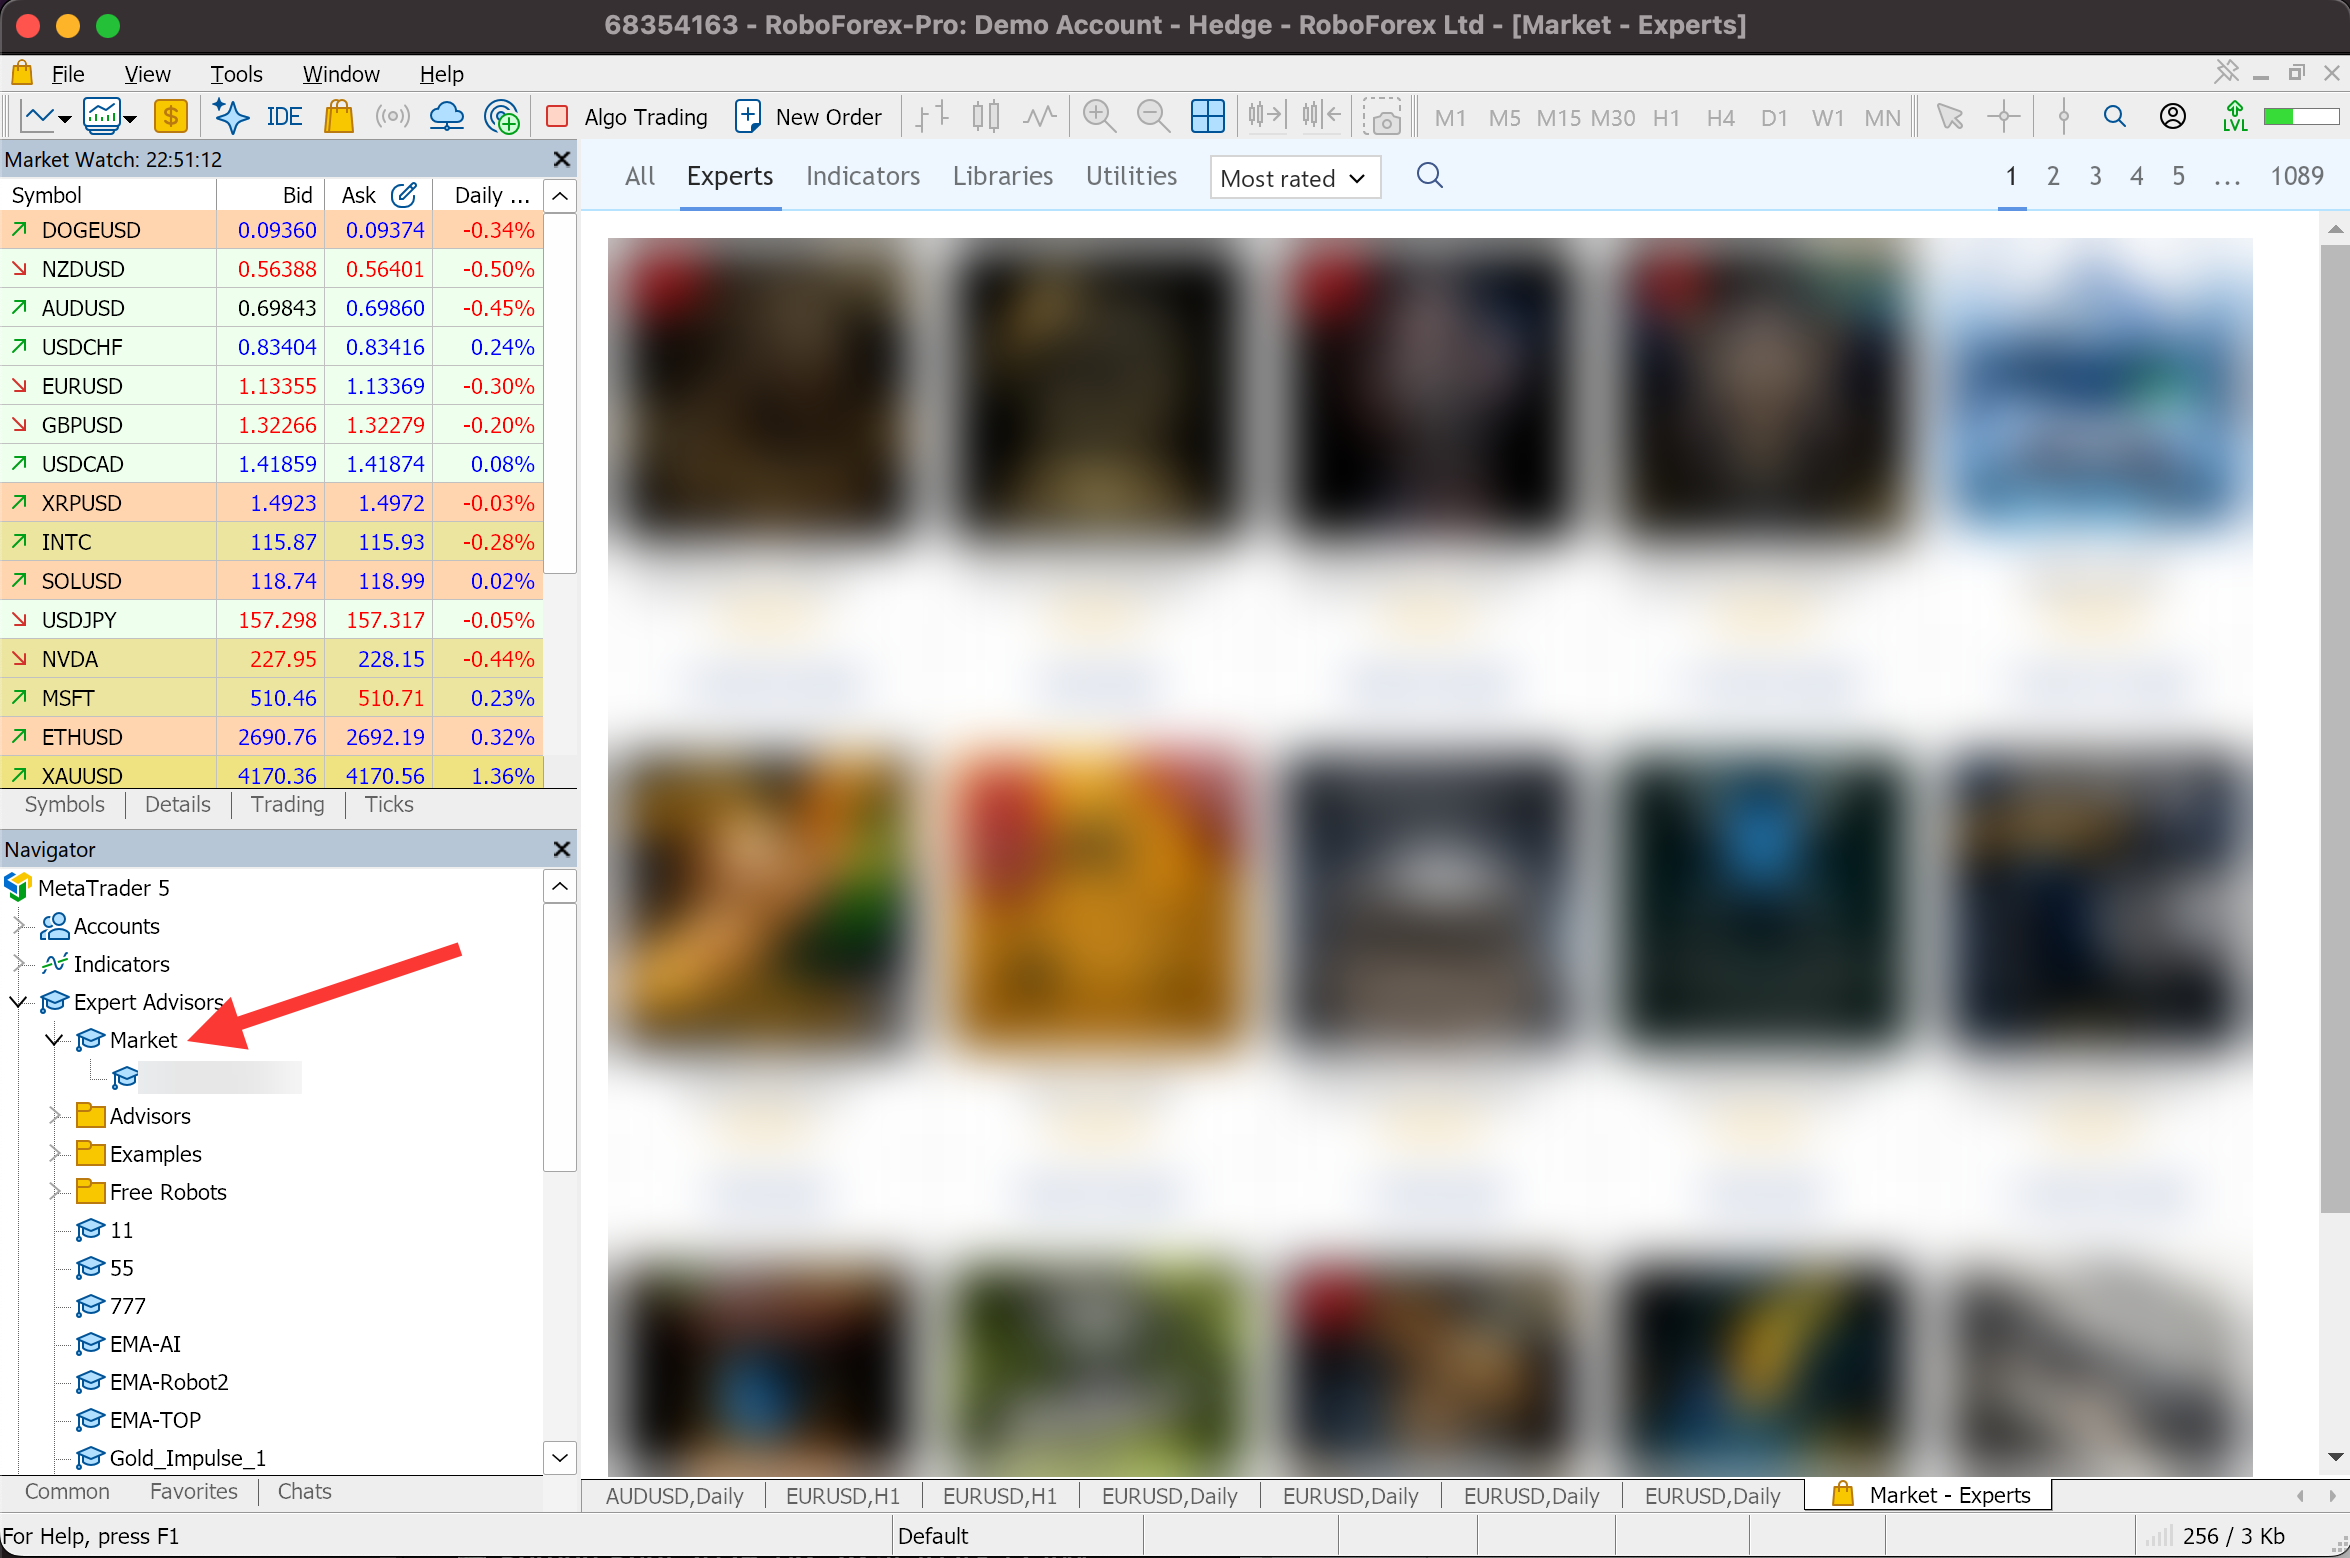The height and width of the screenshot is (1558, 2350).
Task: Open the Market shopping bag toolbar icon
Action: (339, 117)
